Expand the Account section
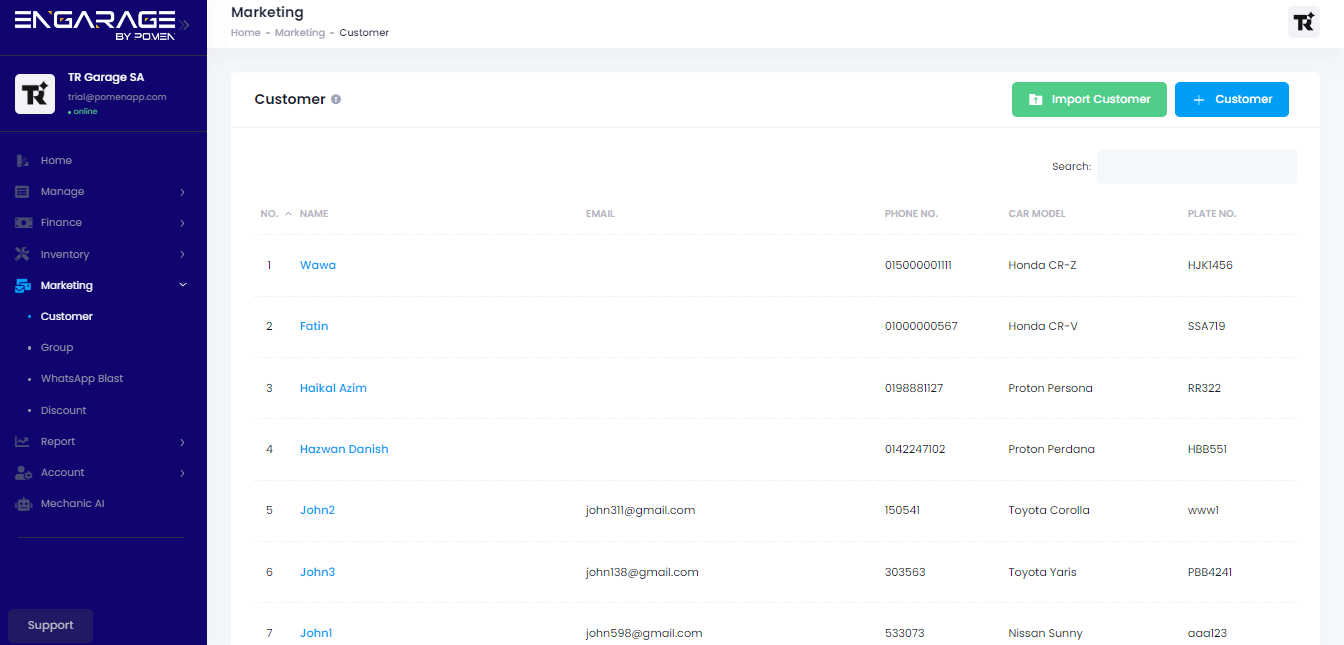 coord(63,472)
